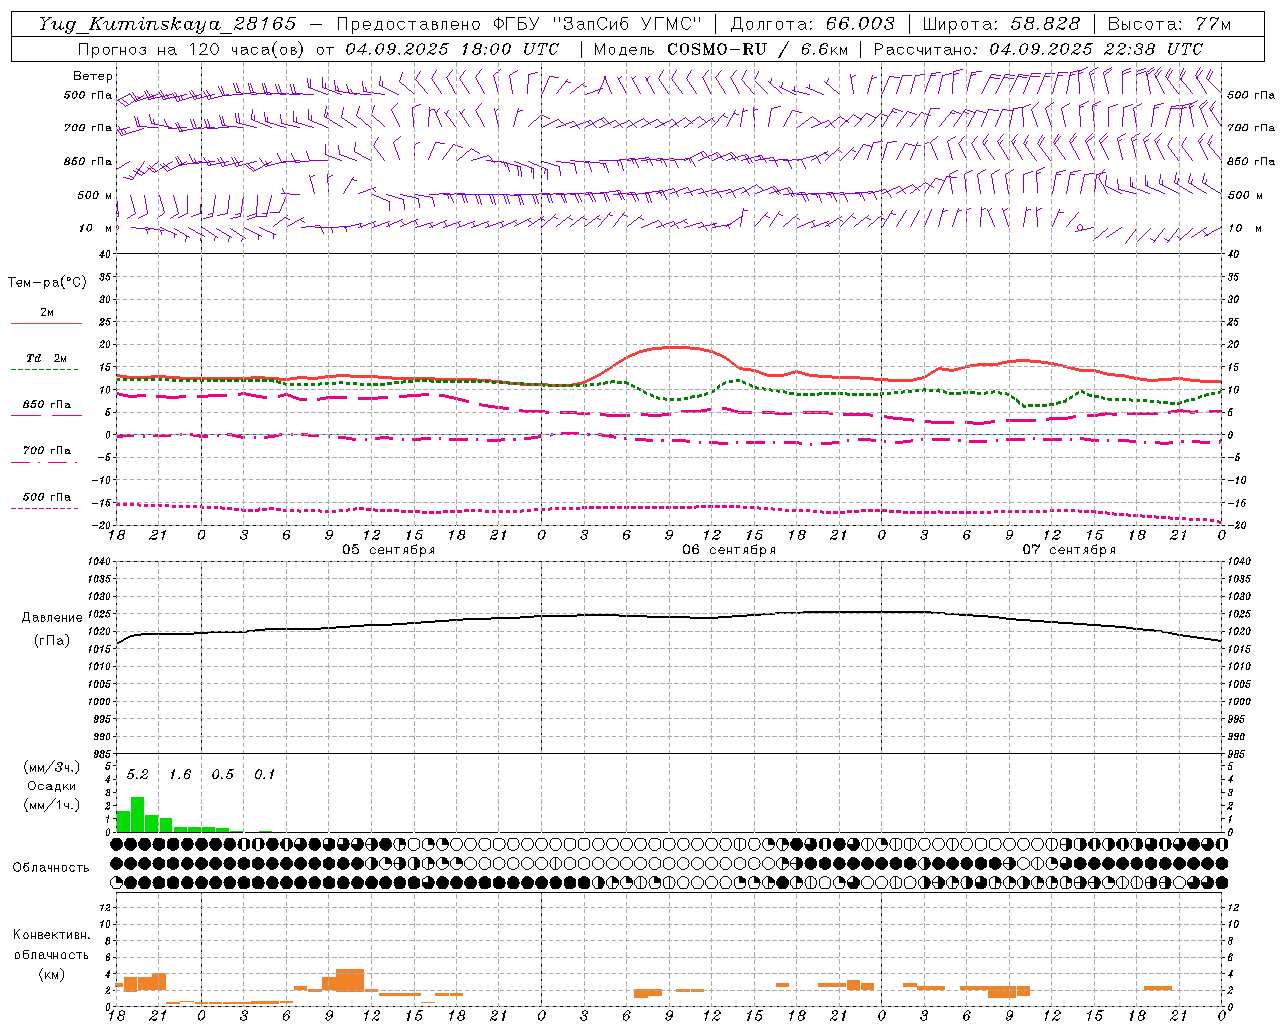The height and width of the screenshot is (1024, 1280).
Task: Click the 'Тем-ра(°C)' temperature panel label
Action: (x=47, y=283)
